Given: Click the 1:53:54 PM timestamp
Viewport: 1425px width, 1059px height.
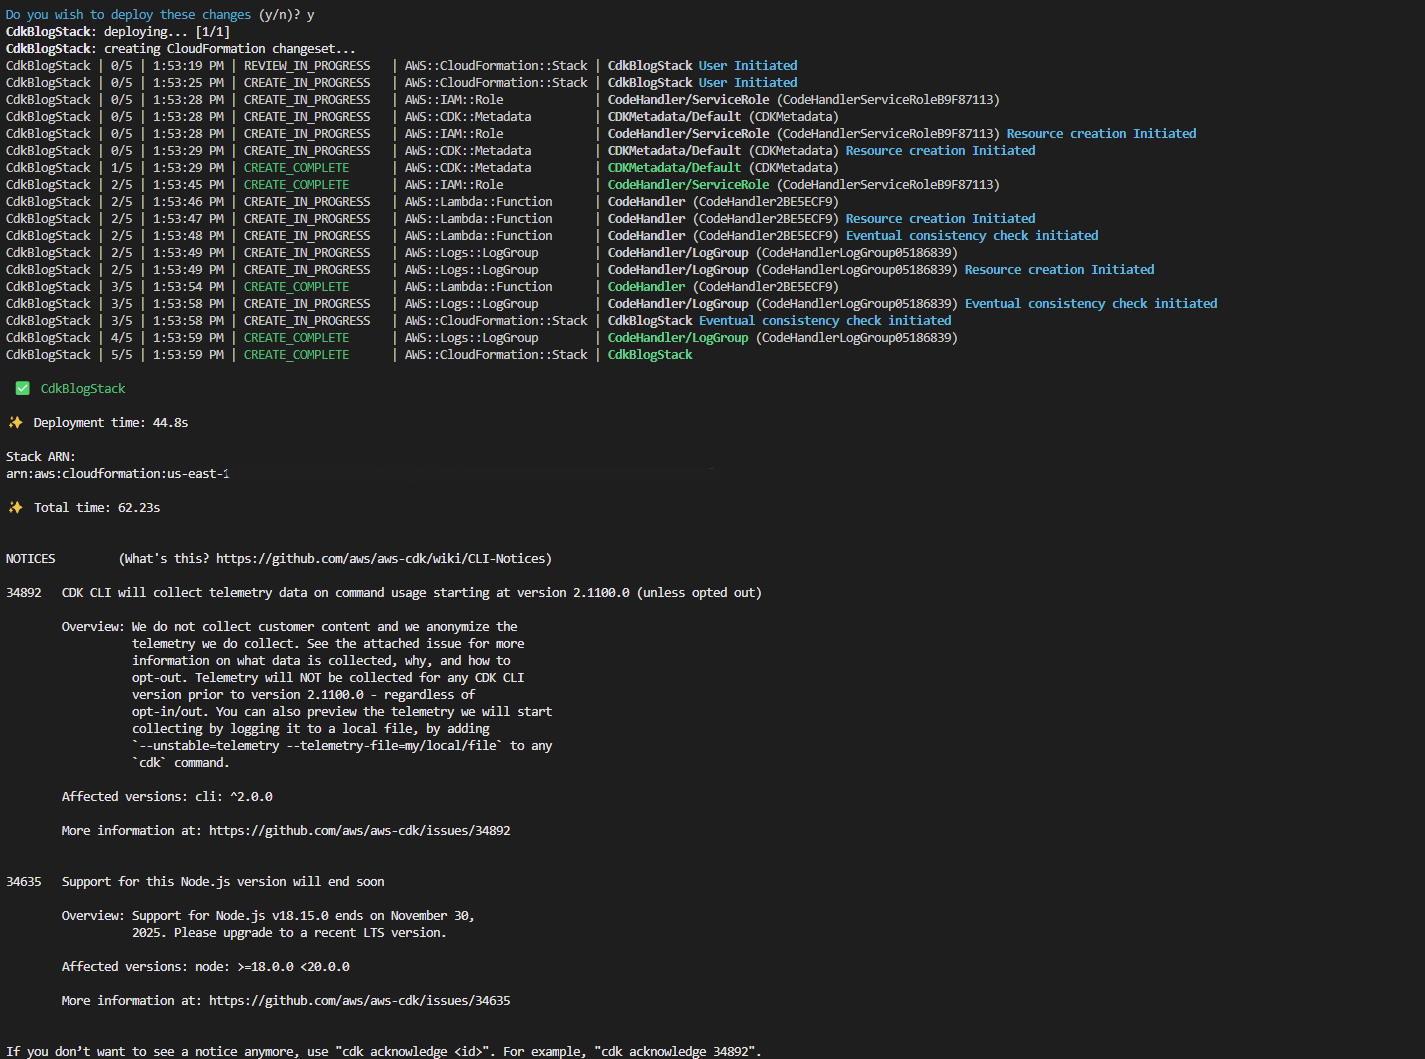Looking at the screenshot, I should [x=188, y=286].
